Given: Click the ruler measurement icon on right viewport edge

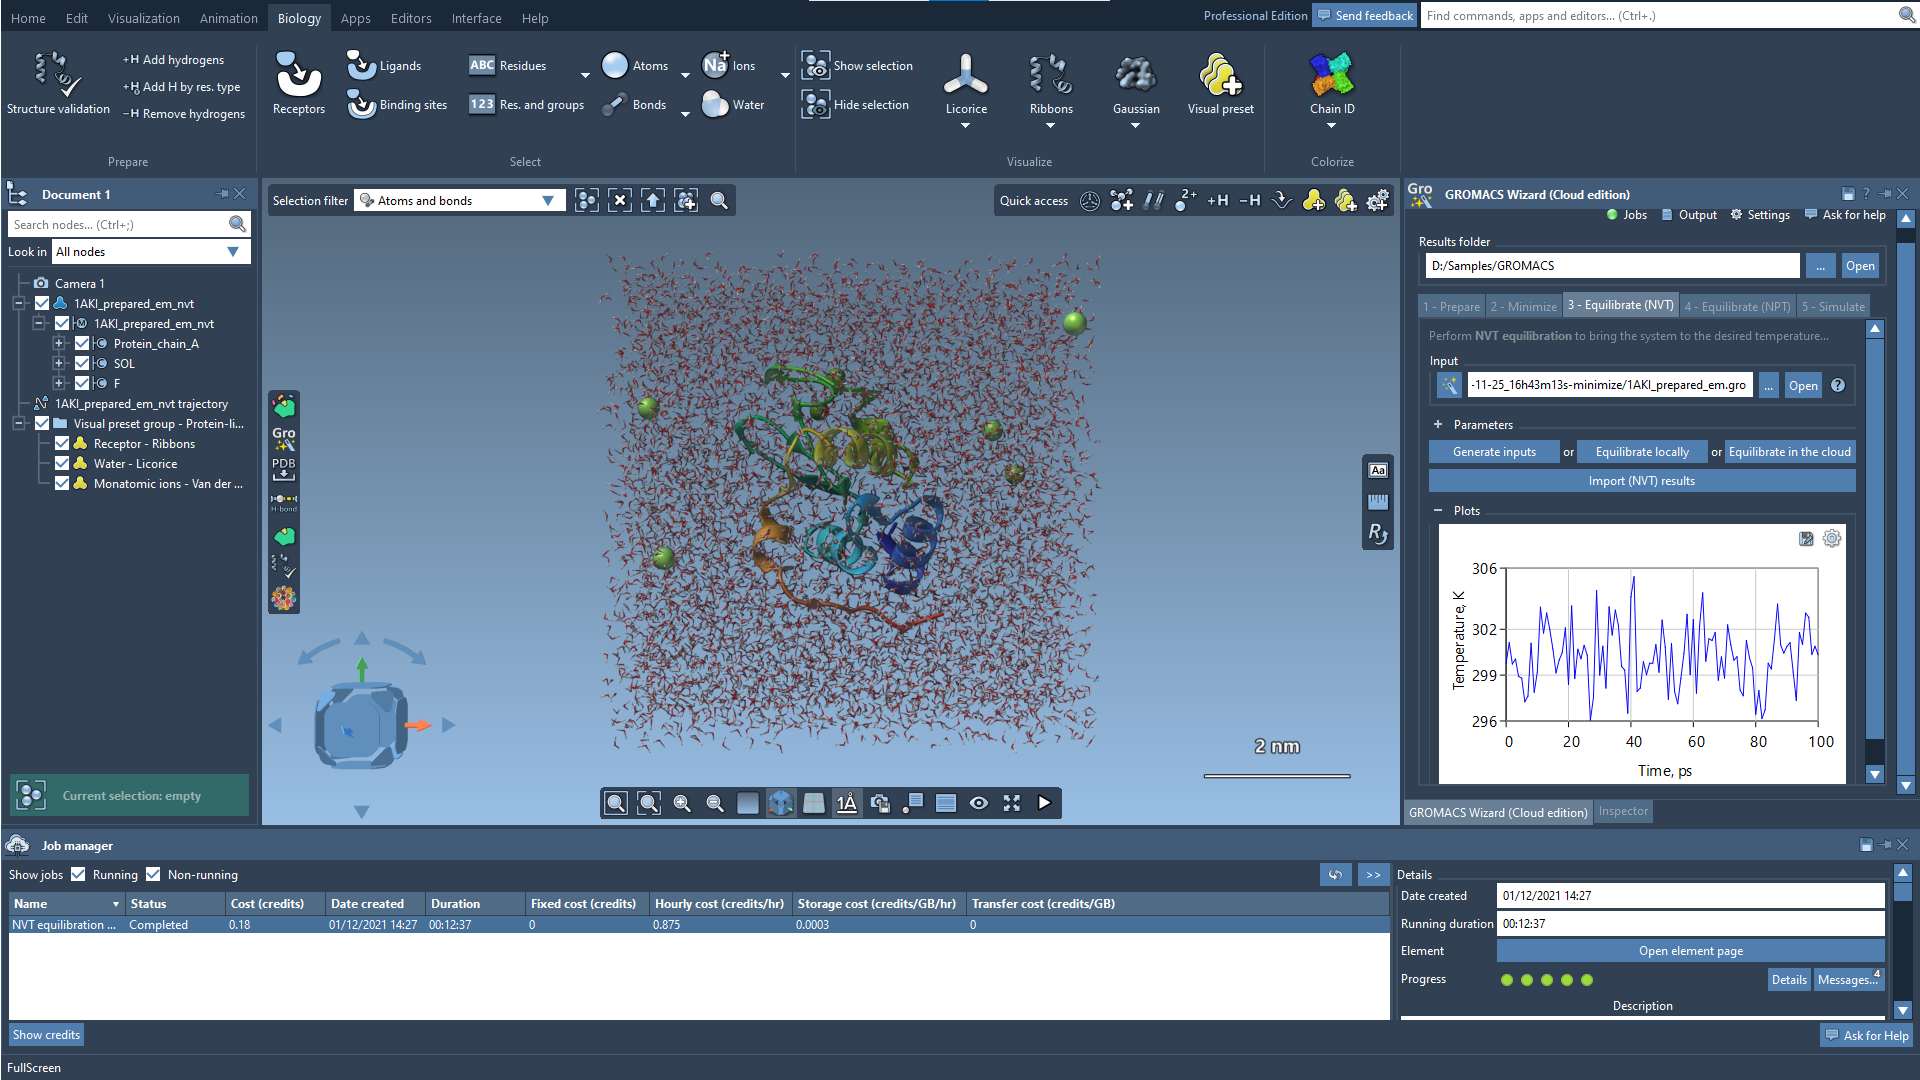Looking at the screenshot, I should click(x=1378, y=502).
